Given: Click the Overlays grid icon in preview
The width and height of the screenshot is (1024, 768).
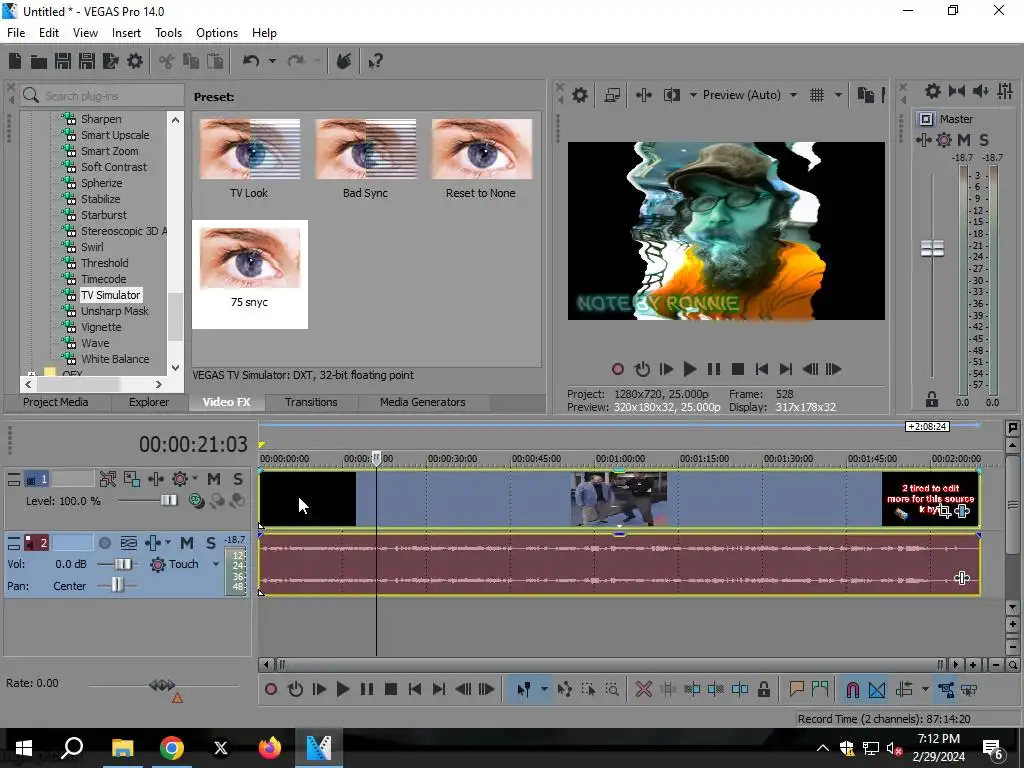Looking at the screenshot, I should 817,95.
